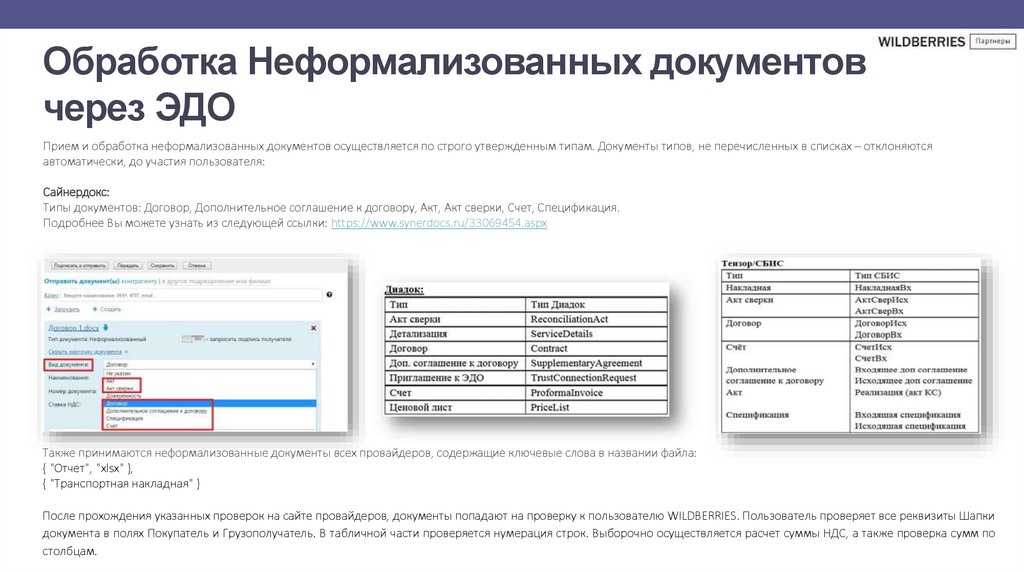Select 'Не указан' in document type list

pyautogui.click(x=119, y=373)
